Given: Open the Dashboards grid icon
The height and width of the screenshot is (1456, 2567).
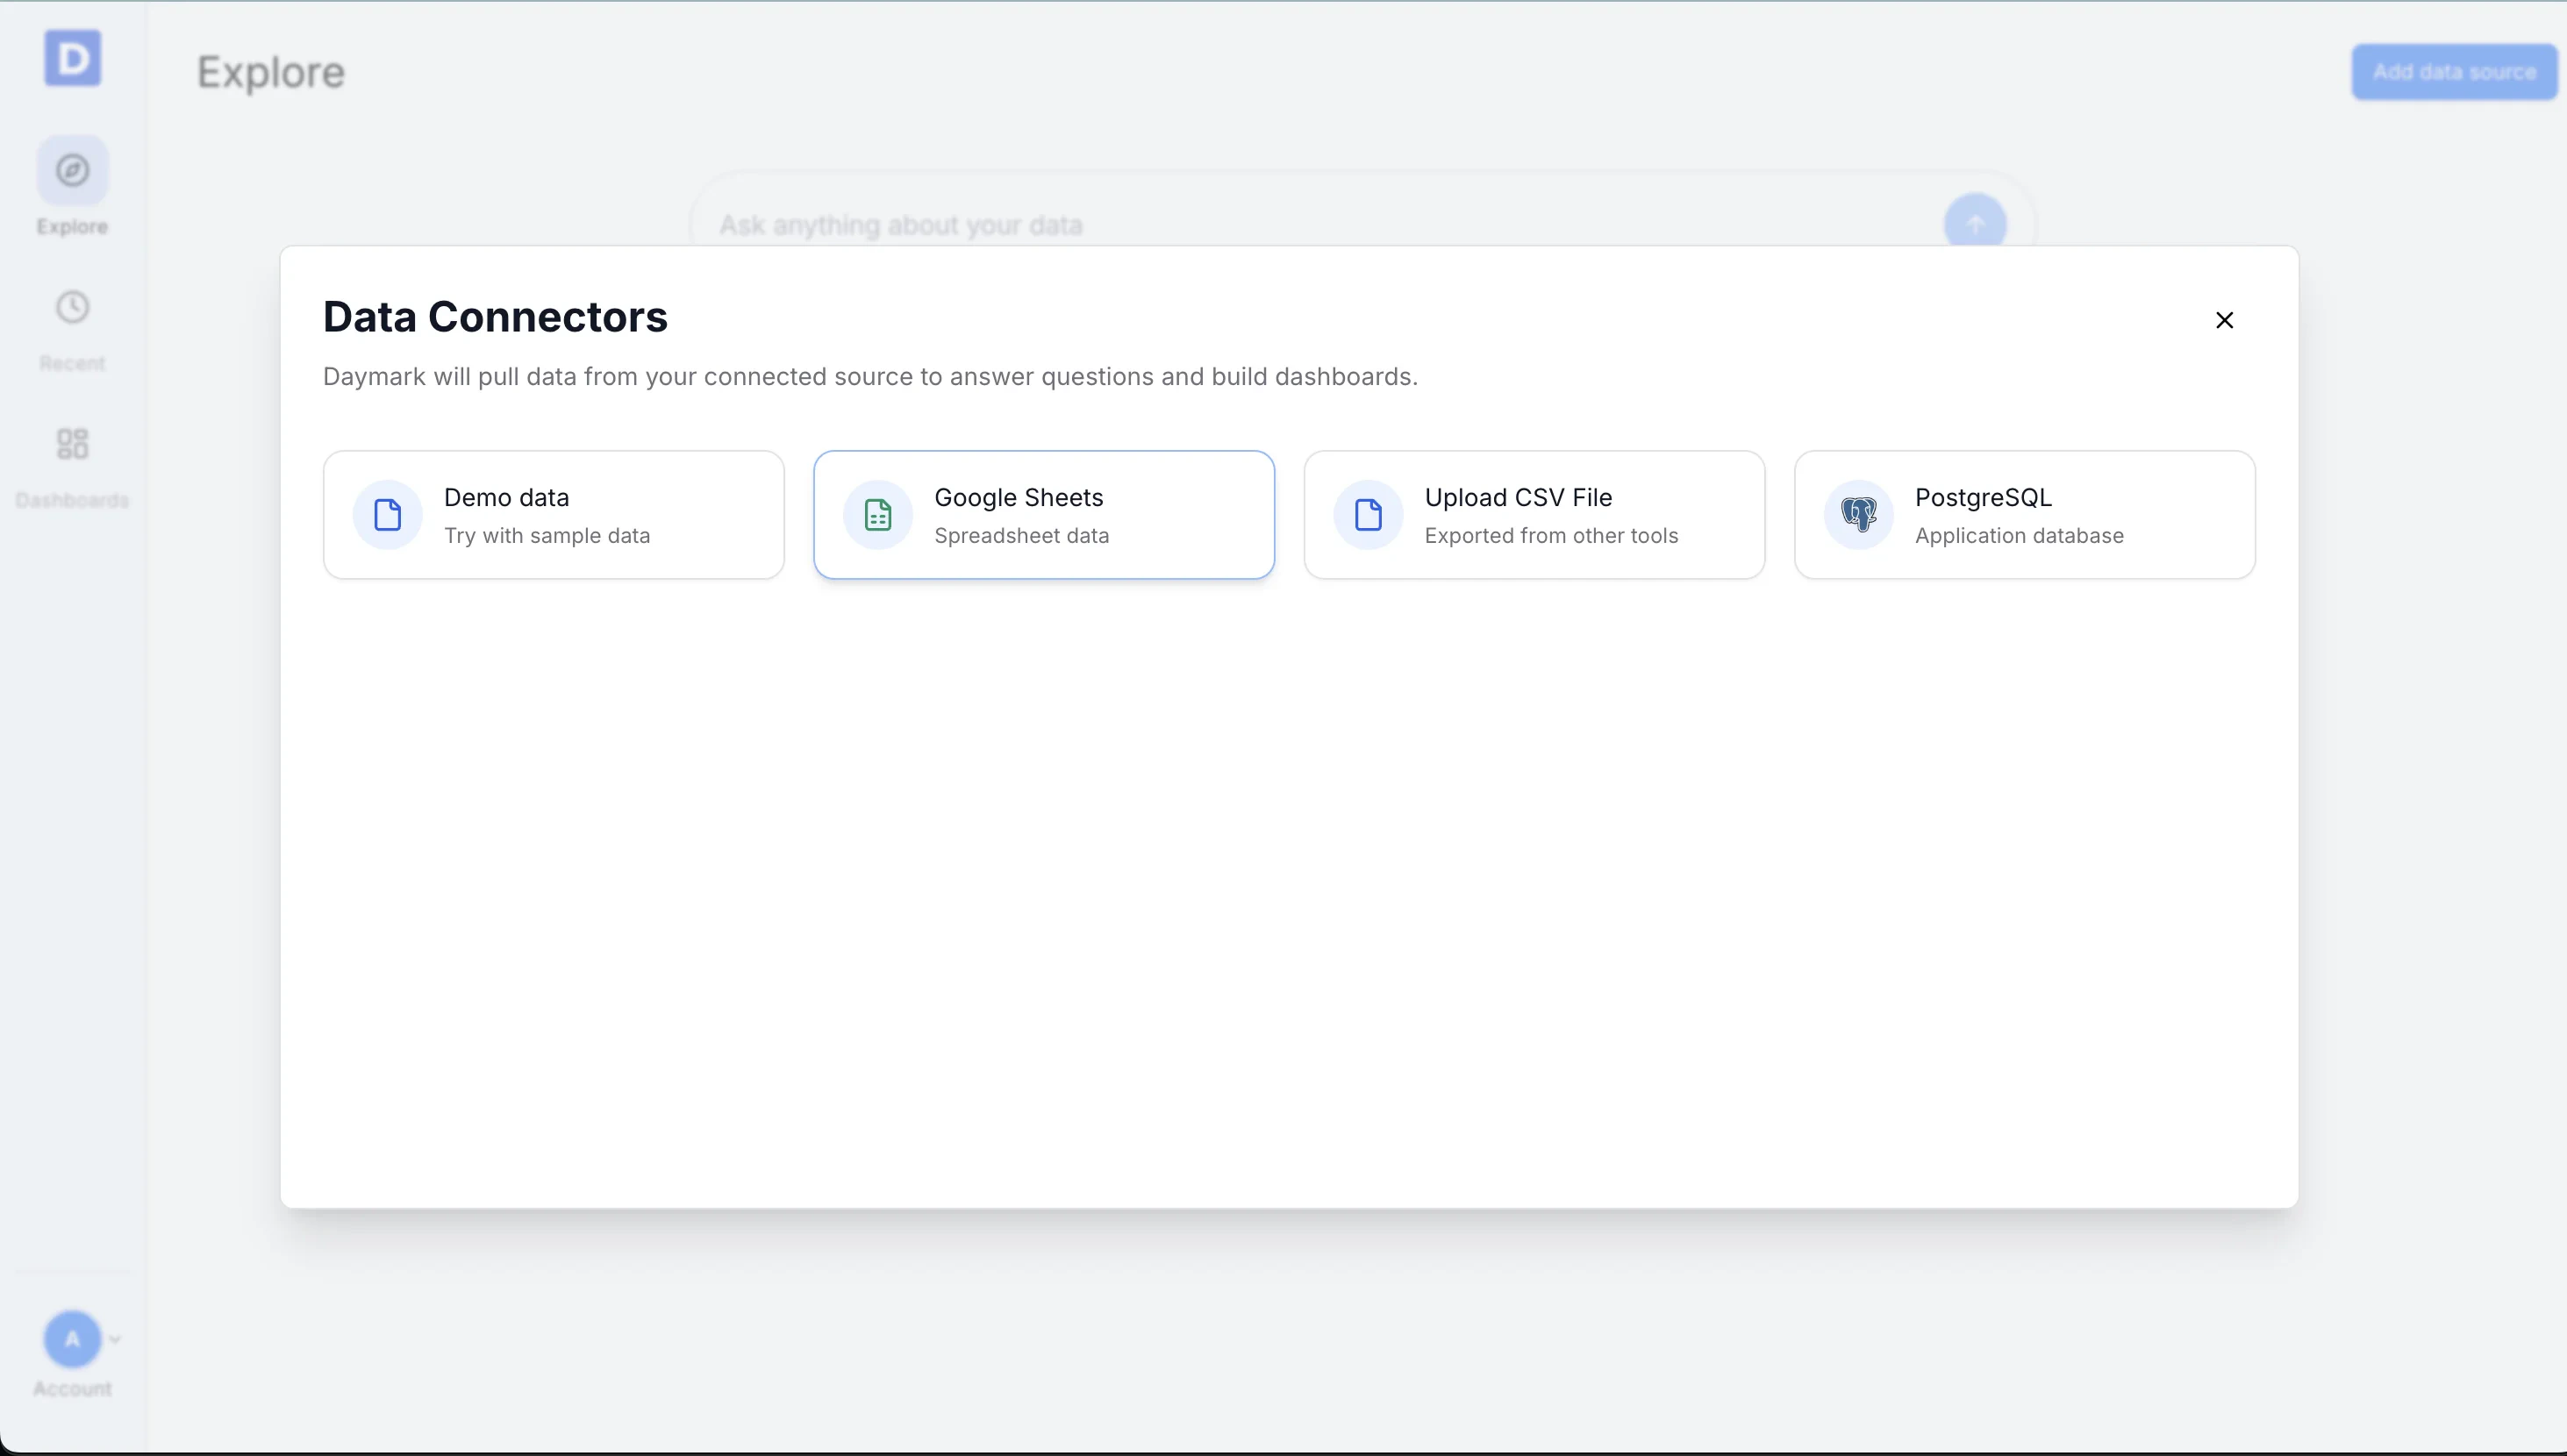Looking at the screenshot, I should tap(70, 443).
